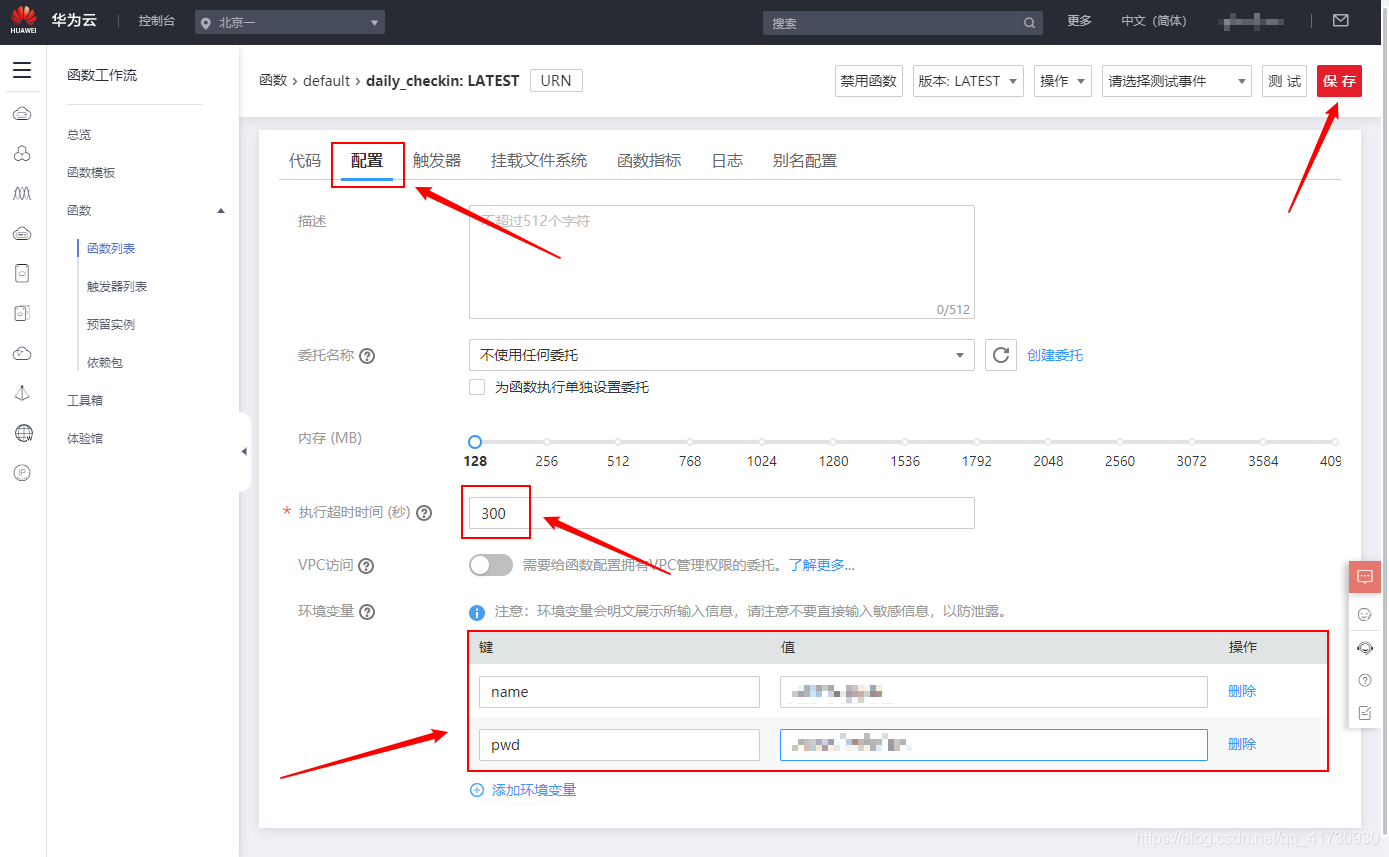Image resolution: width=1389 pixels, height=857 pixels.
Task: Collapse the 函数 sidebar section
Action: 221,211
